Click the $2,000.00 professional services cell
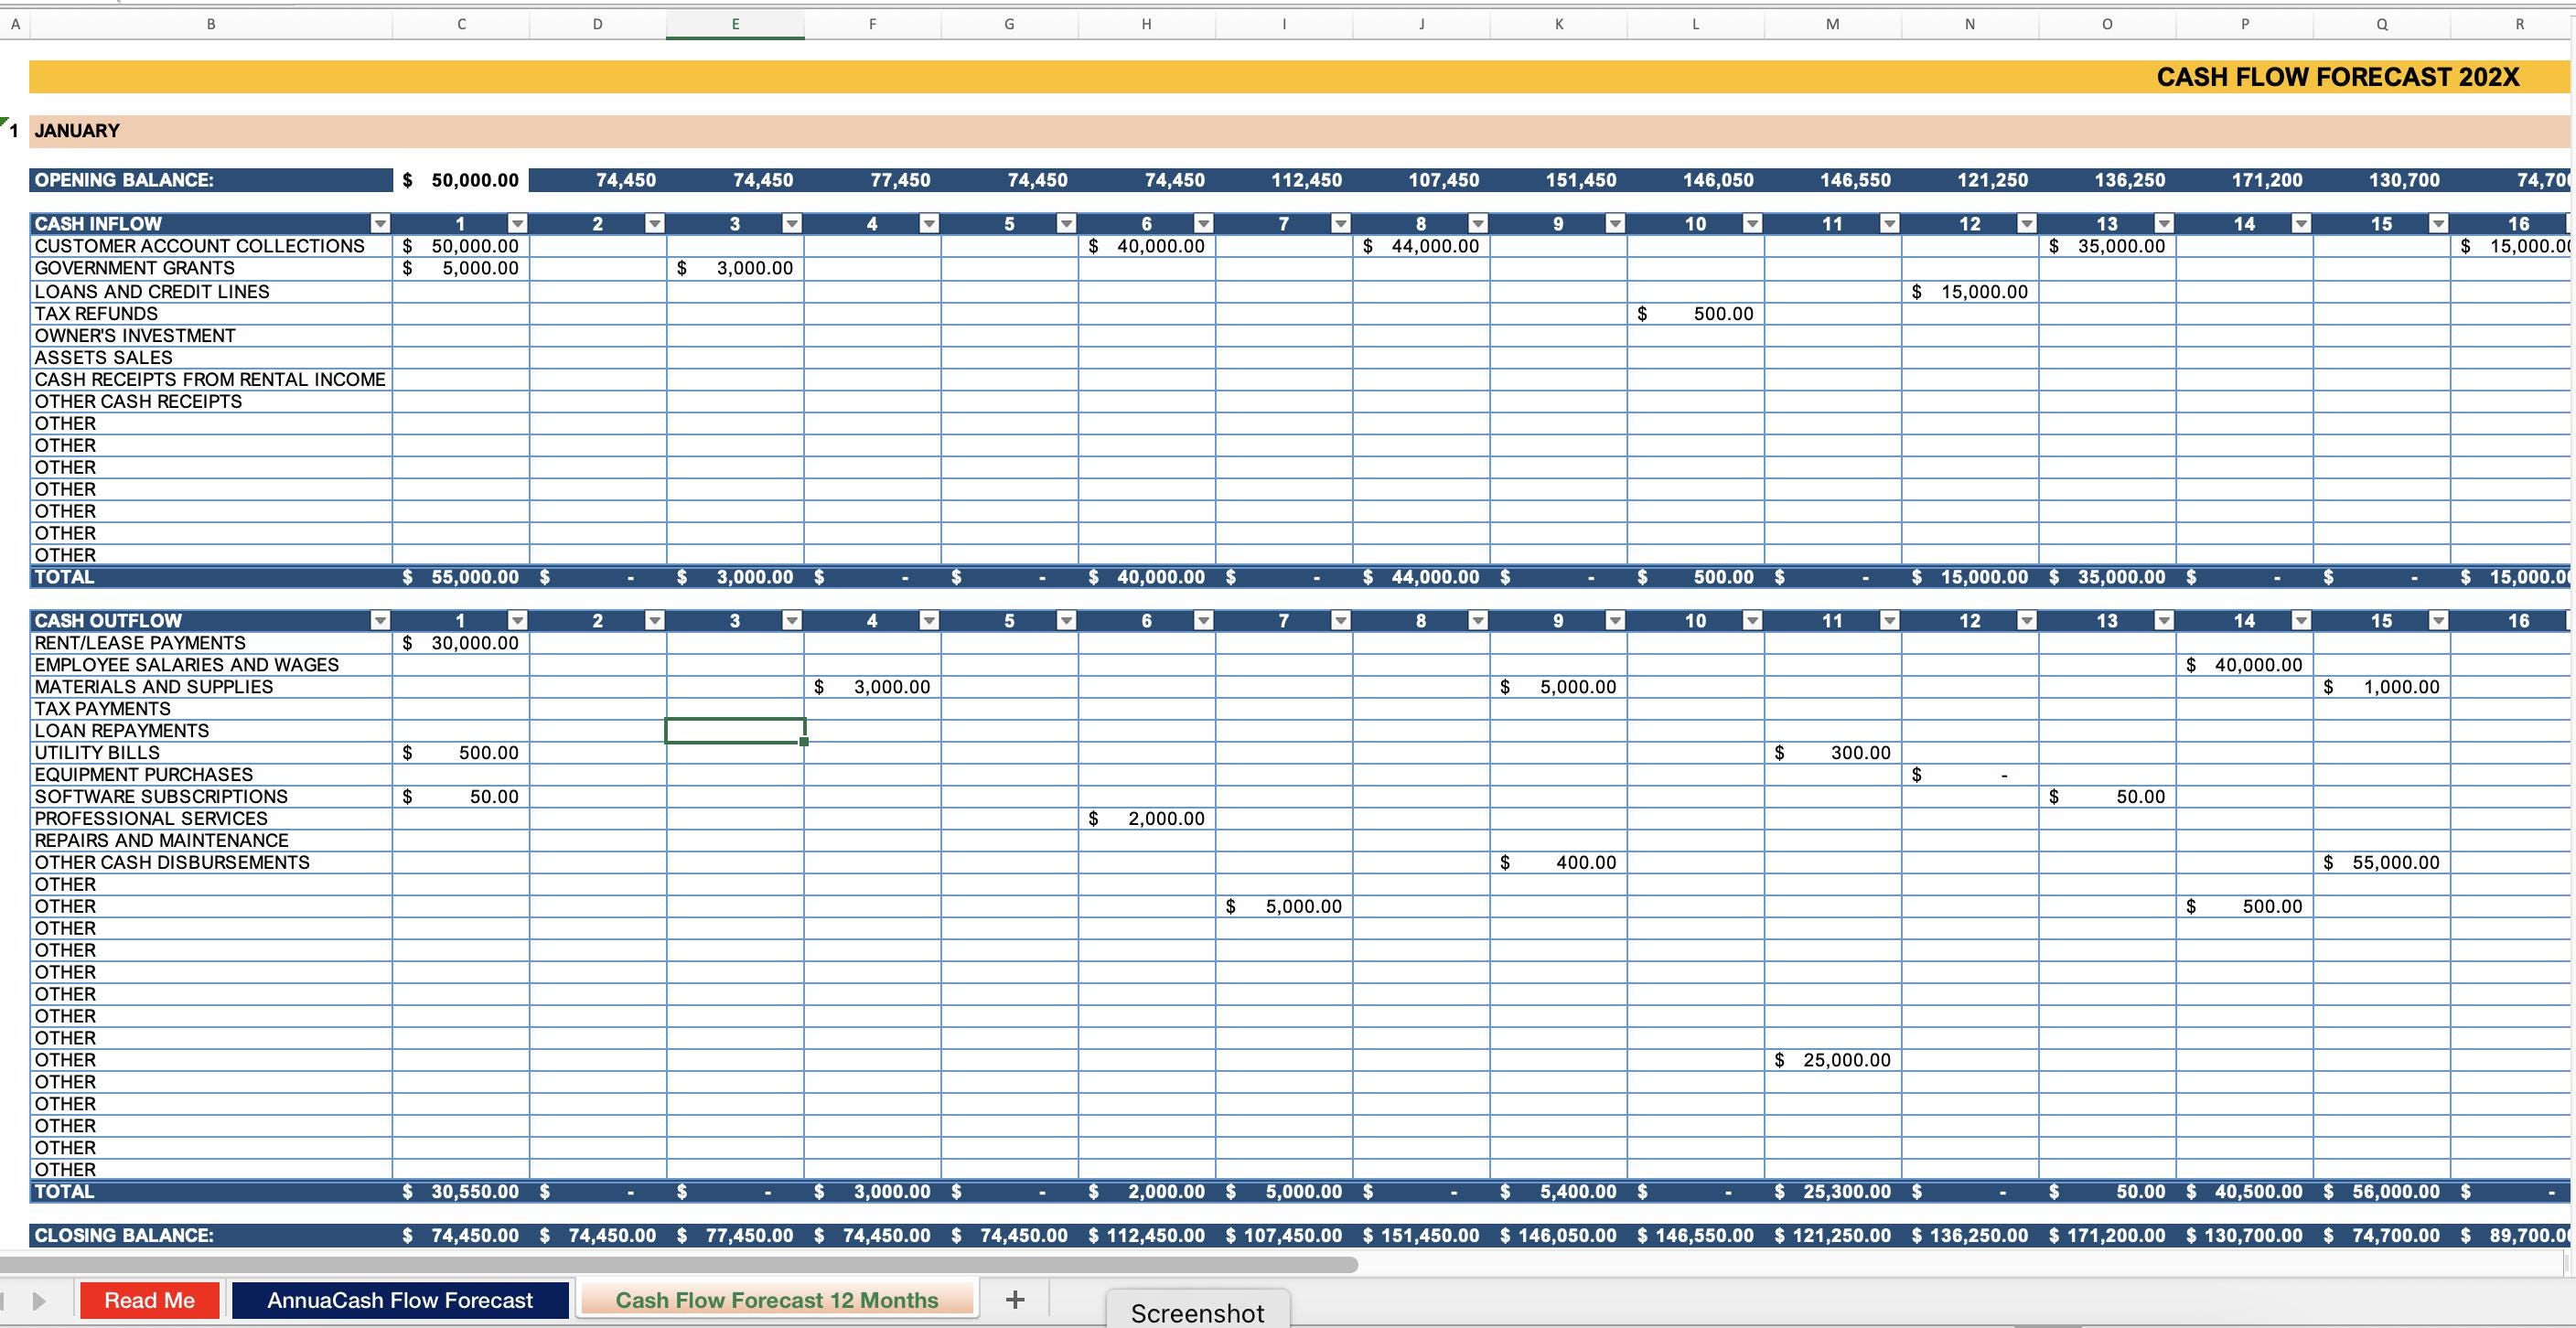The width and height of the screenshot is (2576, 1328). (x=1147, y=819)
